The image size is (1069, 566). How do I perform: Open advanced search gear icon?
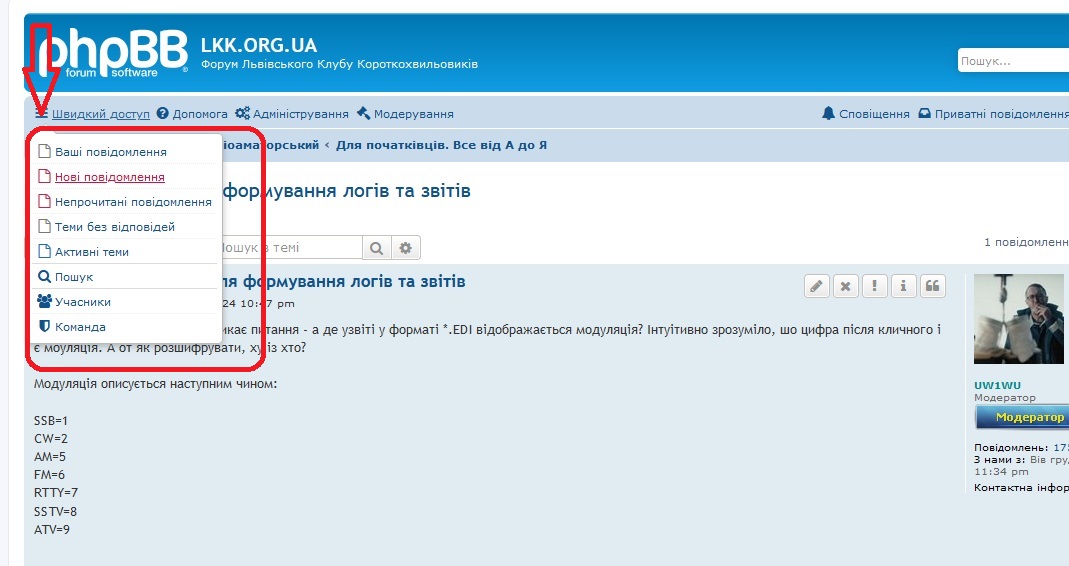(x=406, y=247)
